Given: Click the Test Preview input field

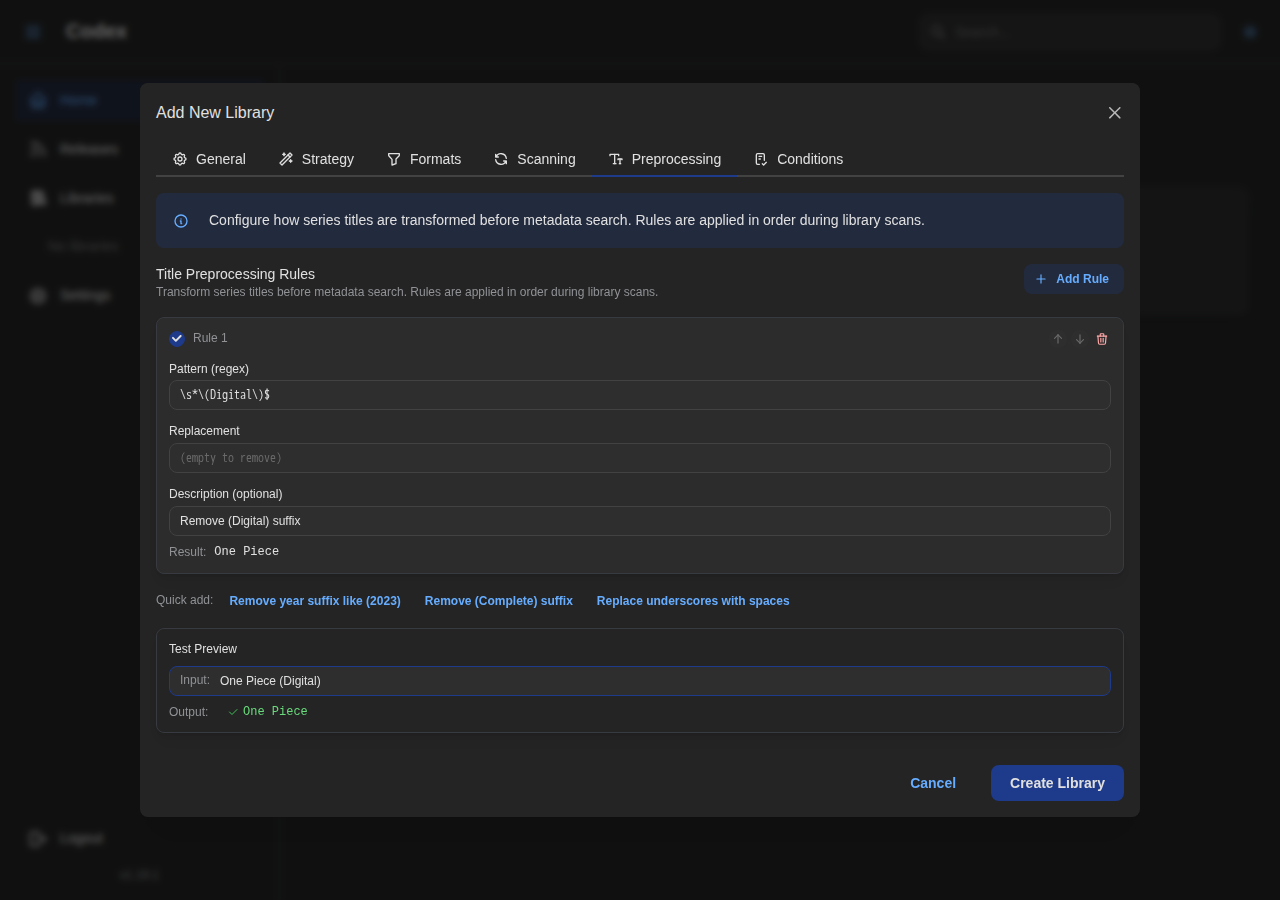Looking at the screenshot, I should [x=640, y=681].
